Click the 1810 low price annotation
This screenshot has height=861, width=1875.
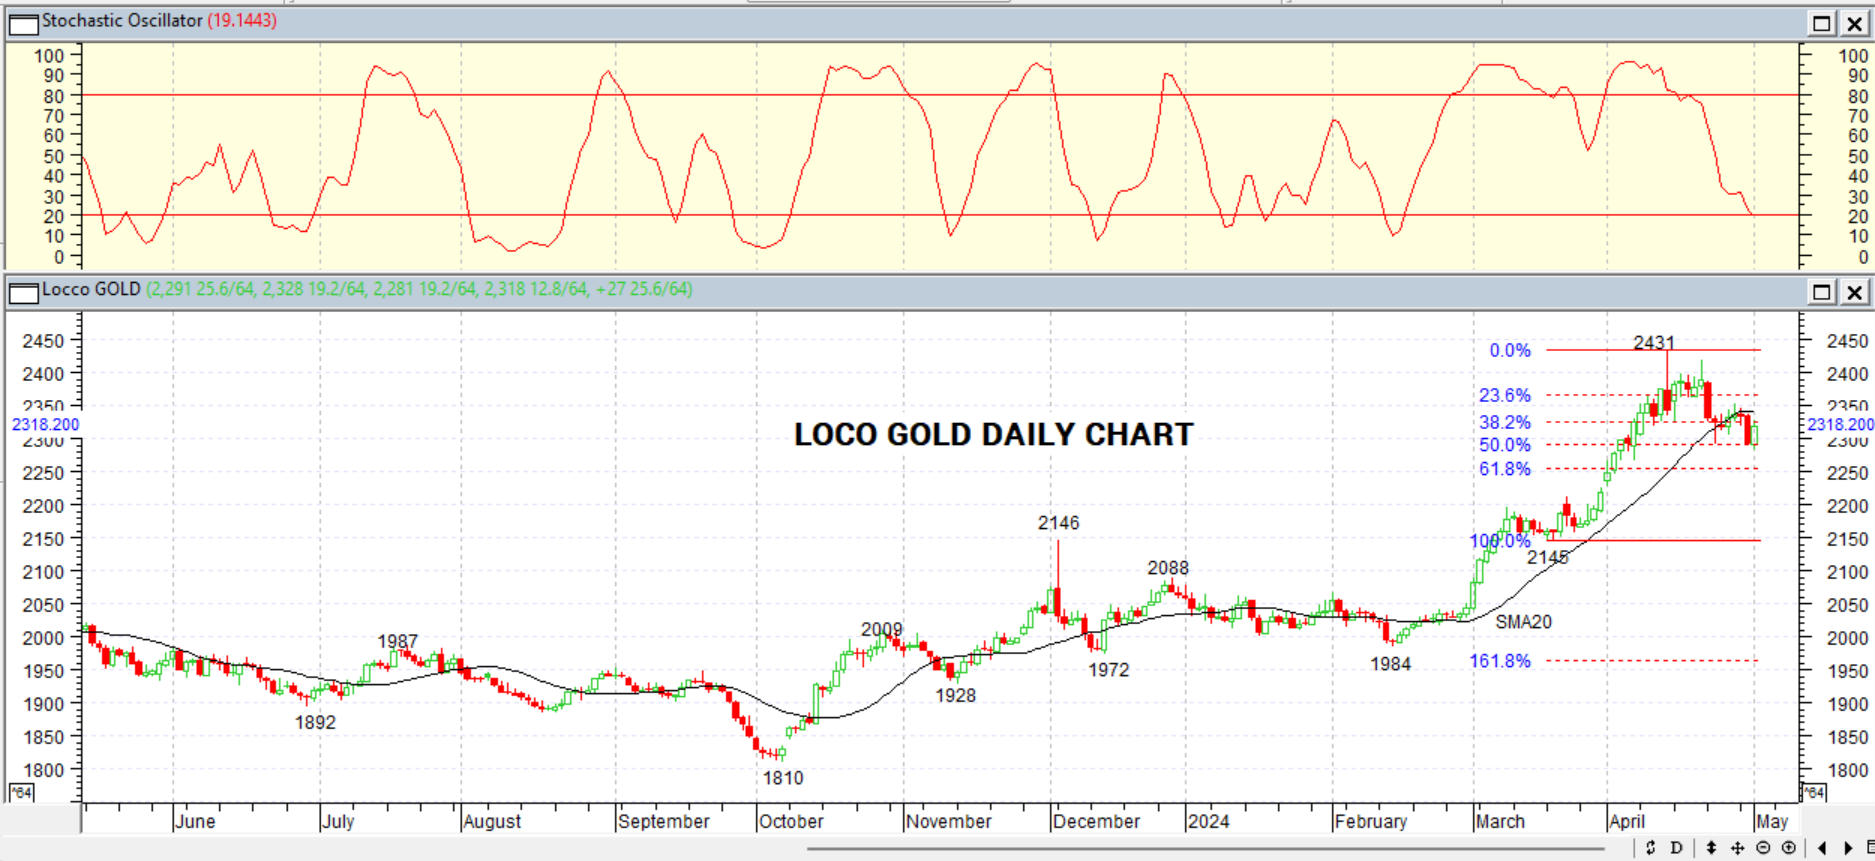click(x=783, y=778)
